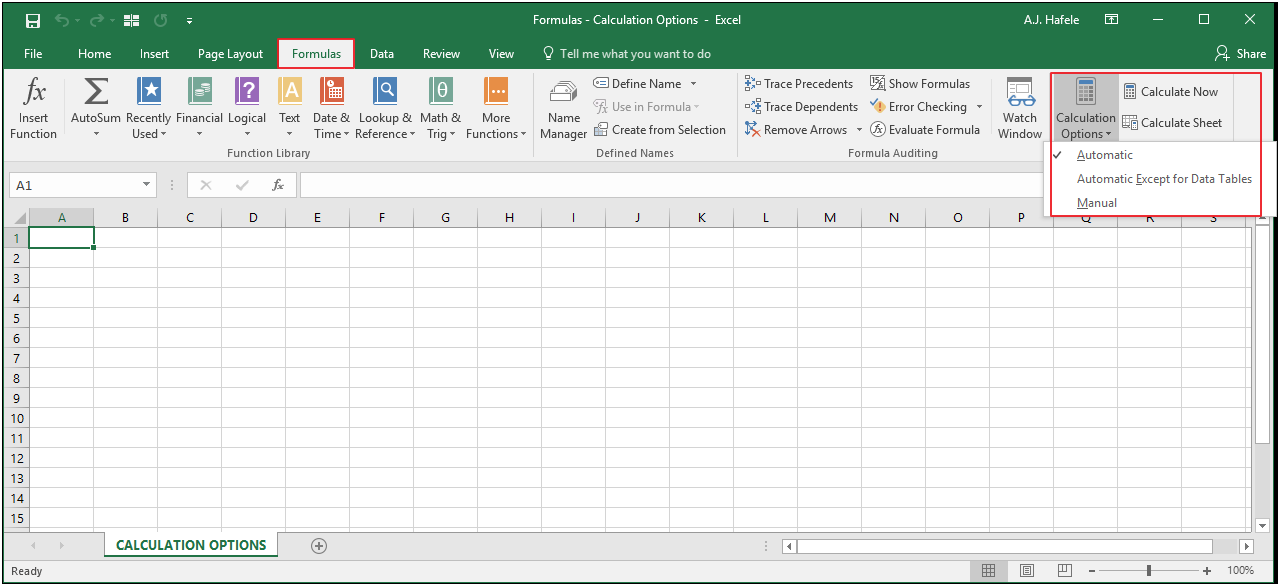The height and width of the screenshot is (586, 1282).
Task: Click the 100% zoom level
Action: click(x=1240, y=571)
